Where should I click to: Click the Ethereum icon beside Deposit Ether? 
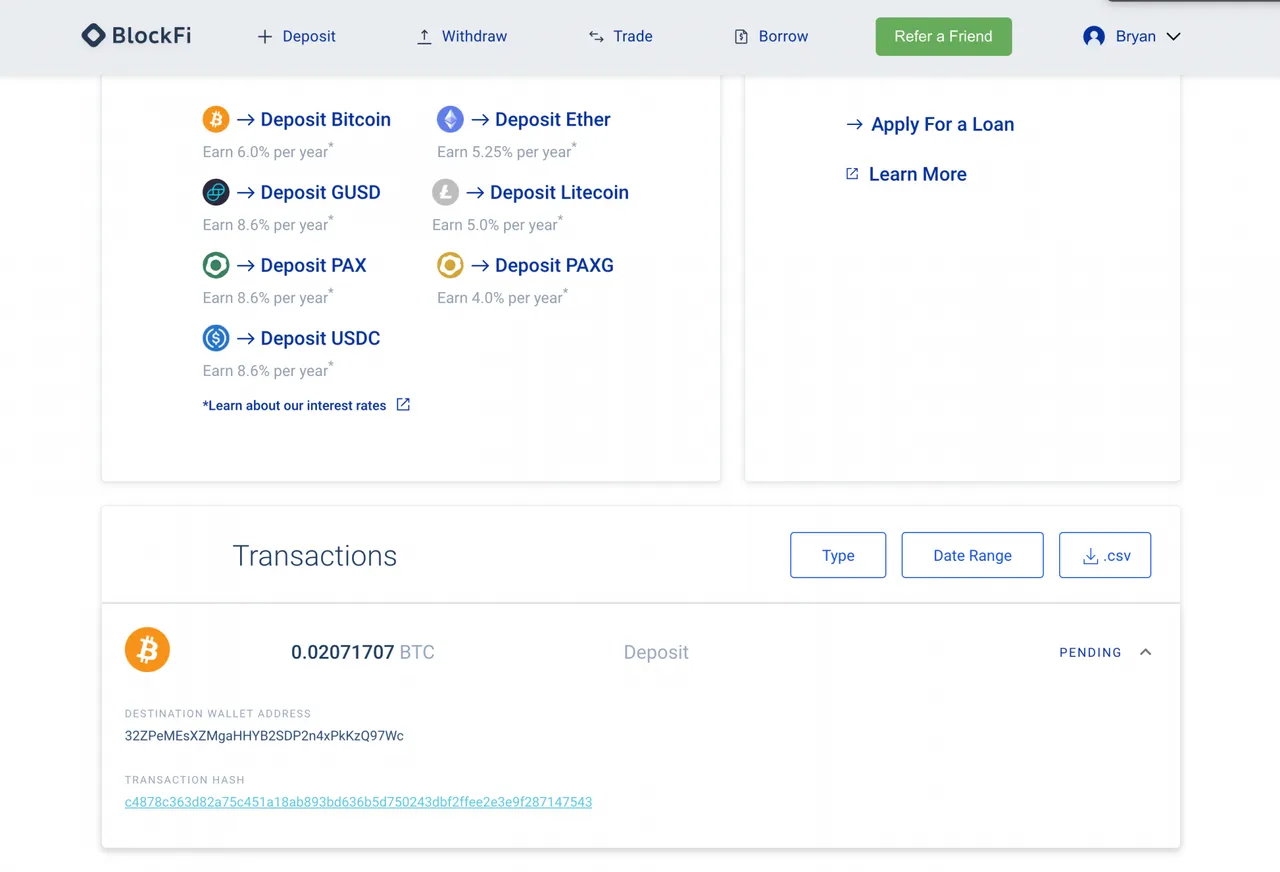450,120
